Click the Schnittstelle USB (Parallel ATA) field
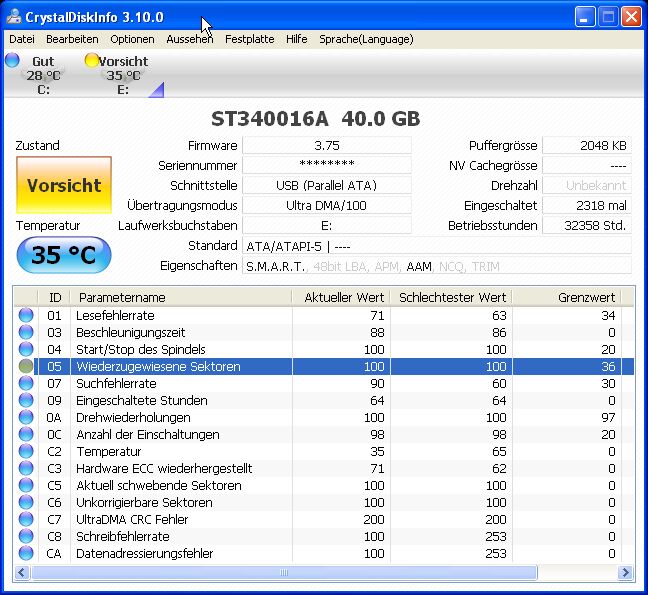Viewport: 648px width, 595px height. (327, 185)
